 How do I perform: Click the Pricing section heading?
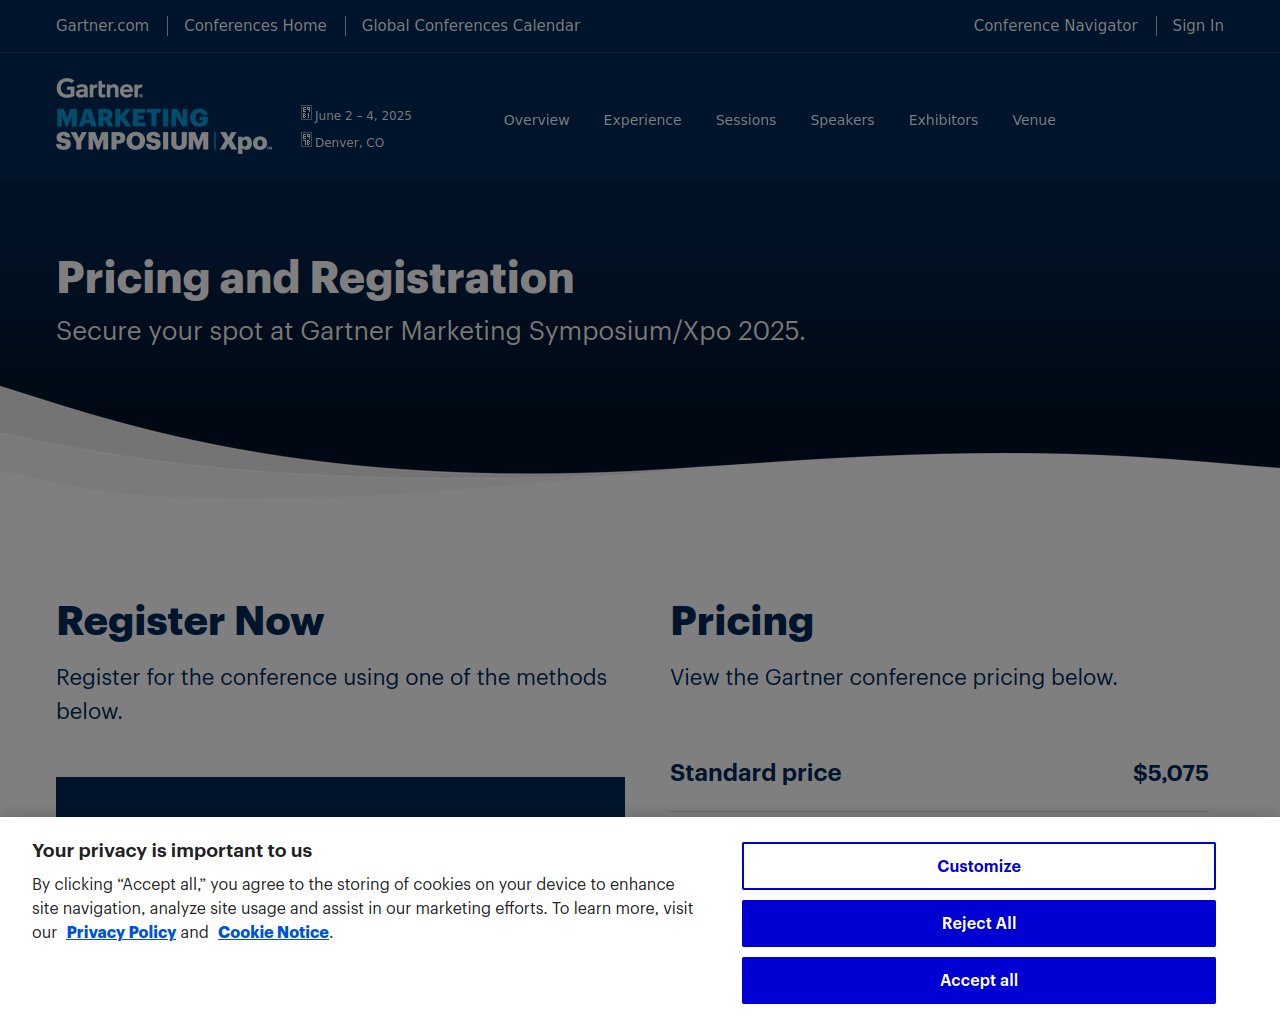(742, 621)
